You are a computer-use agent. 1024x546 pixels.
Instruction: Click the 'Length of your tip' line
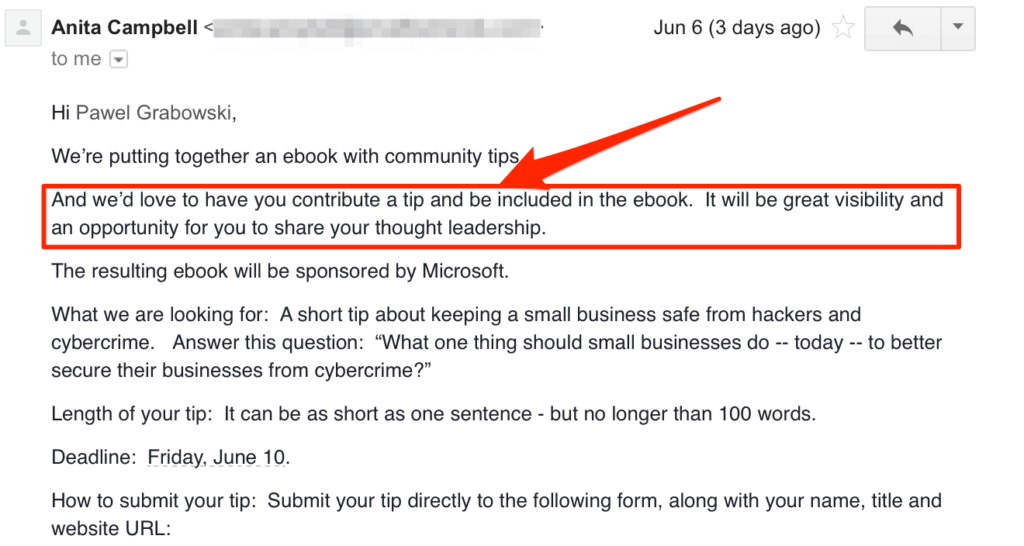click(x=434, y=414)
